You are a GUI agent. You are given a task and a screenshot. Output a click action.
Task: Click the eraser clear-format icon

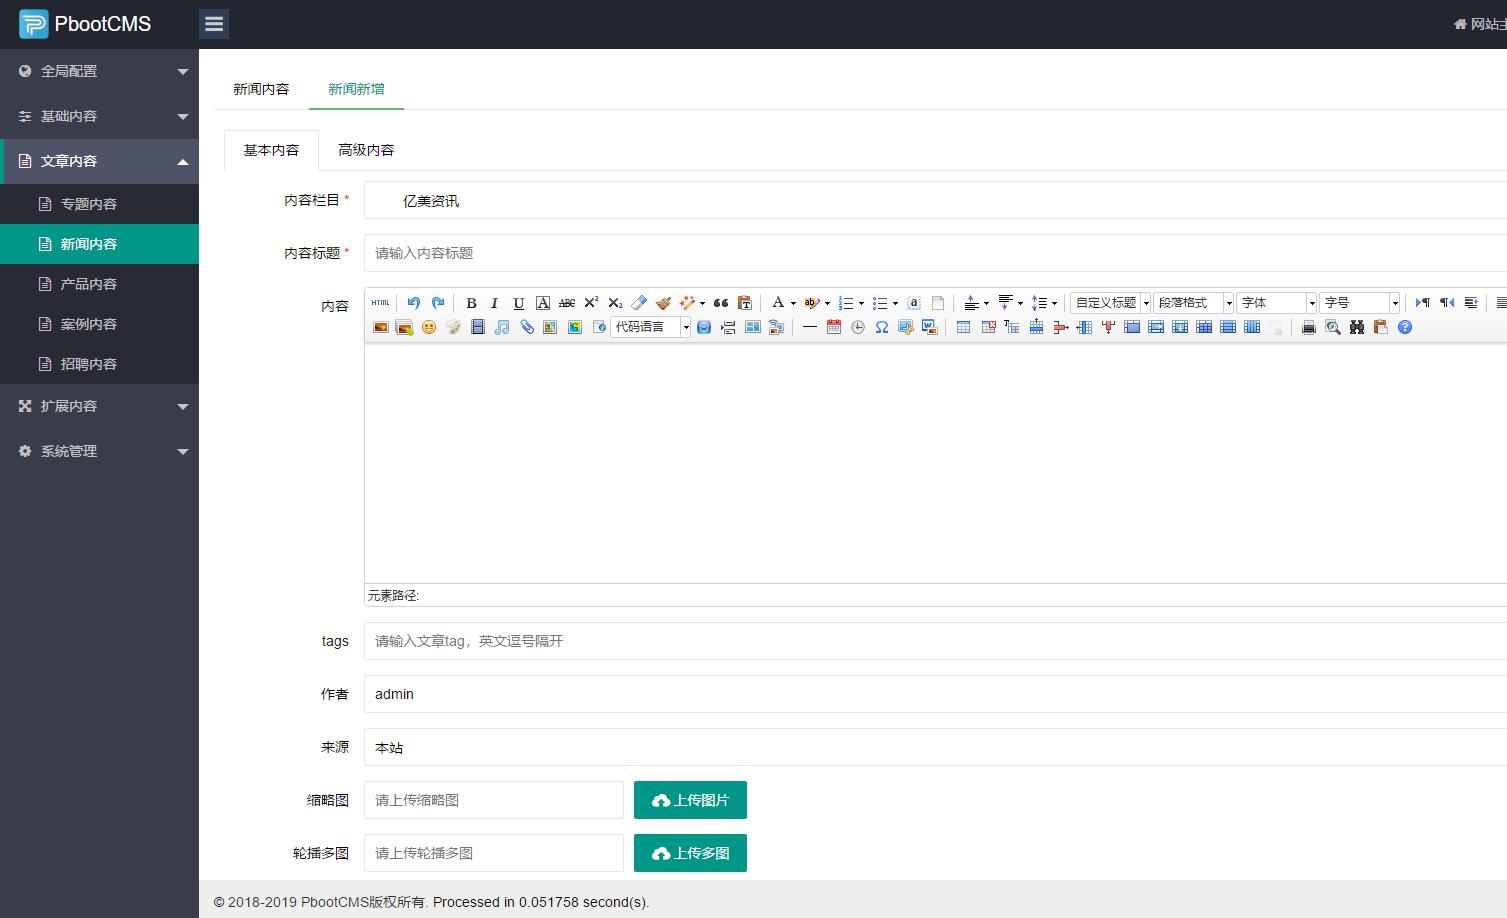point(639,303)
